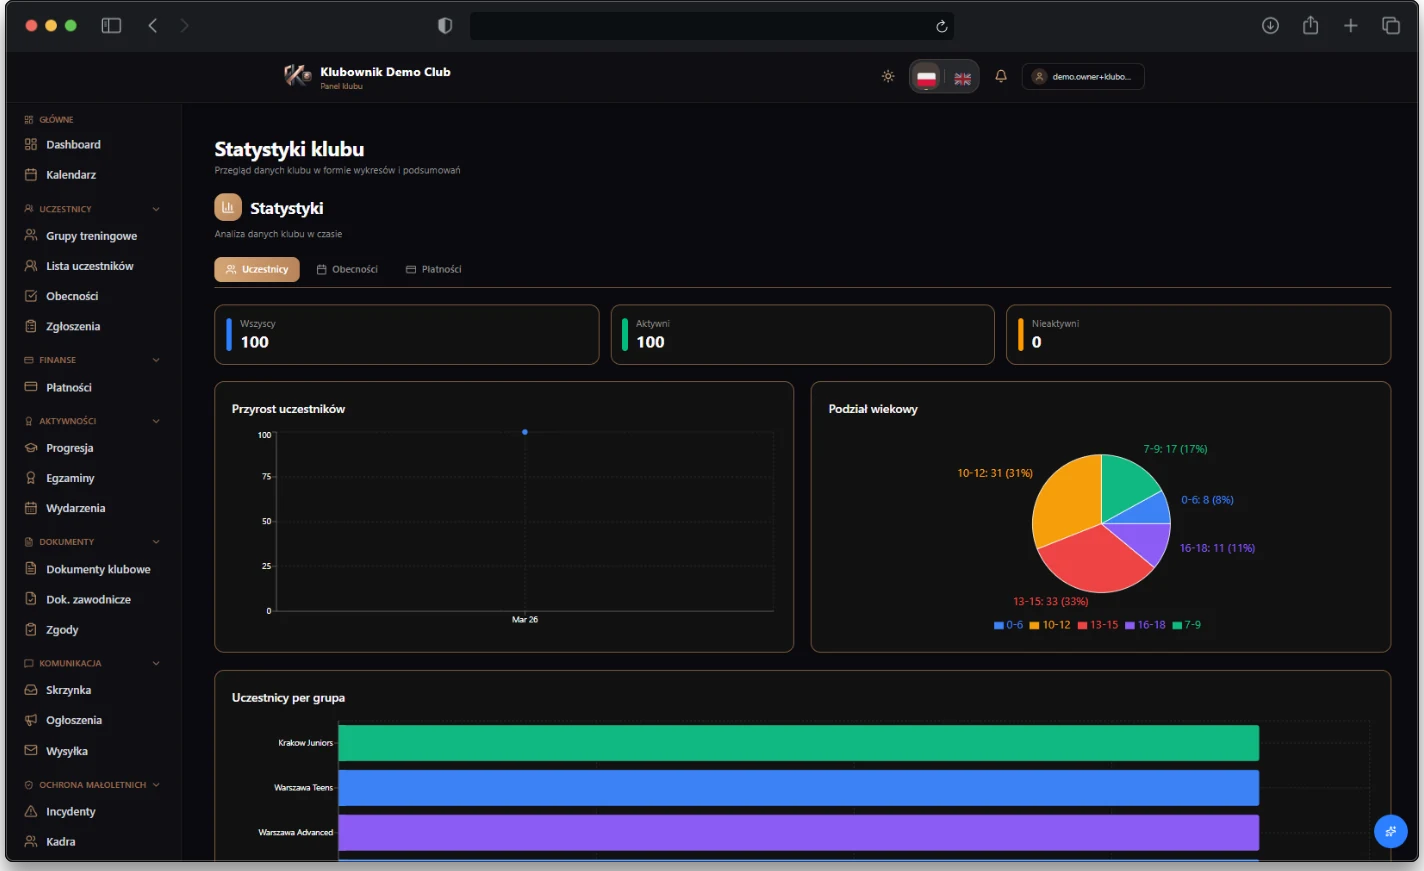The height and width of the screenshot is (871, 1424).
Task: Hide the 13-15 series in the pie legend
Action: tap(1099, 624)
